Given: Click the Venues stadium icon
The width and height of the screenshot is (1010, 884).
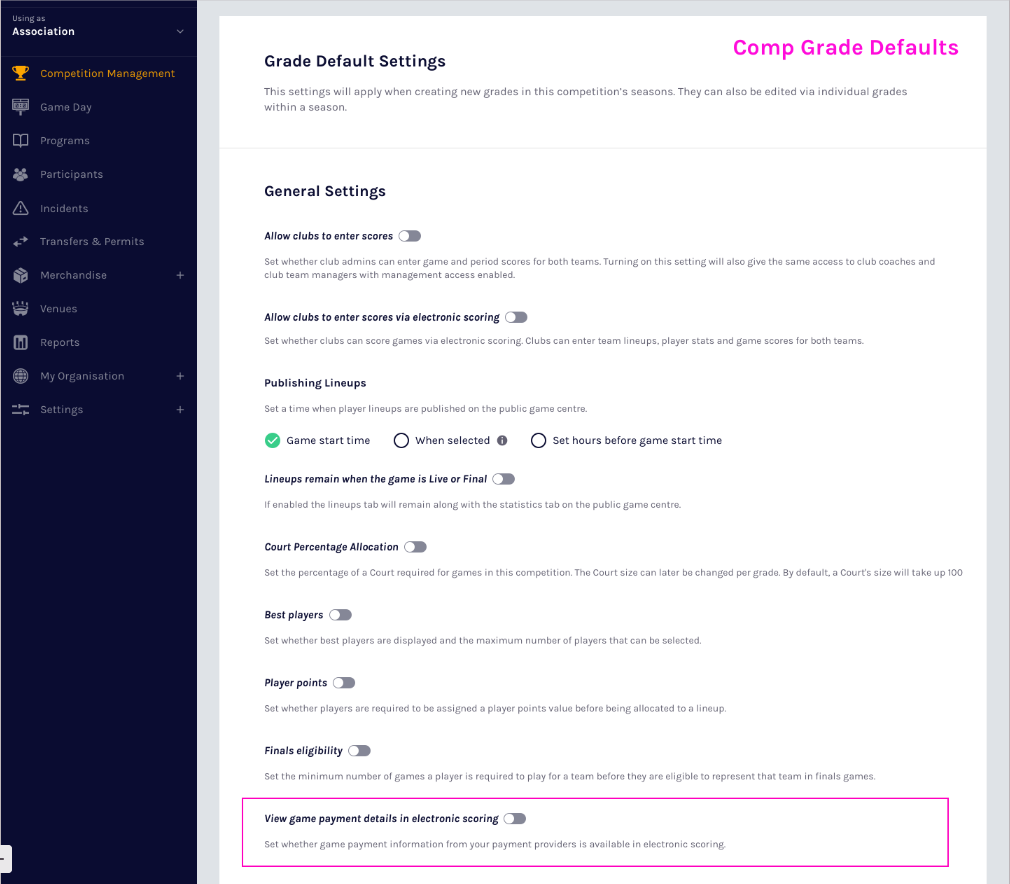Looking at the screenshot, I should coord(20,309).
